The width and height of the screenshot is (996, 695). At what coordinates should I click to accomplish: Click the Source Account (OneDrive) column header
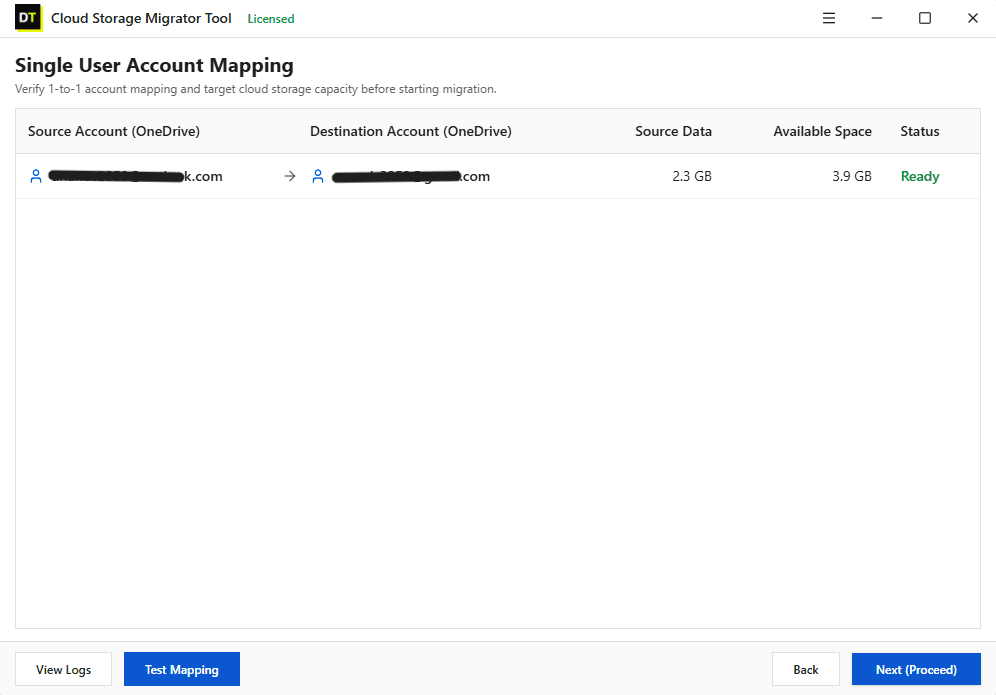114,132
